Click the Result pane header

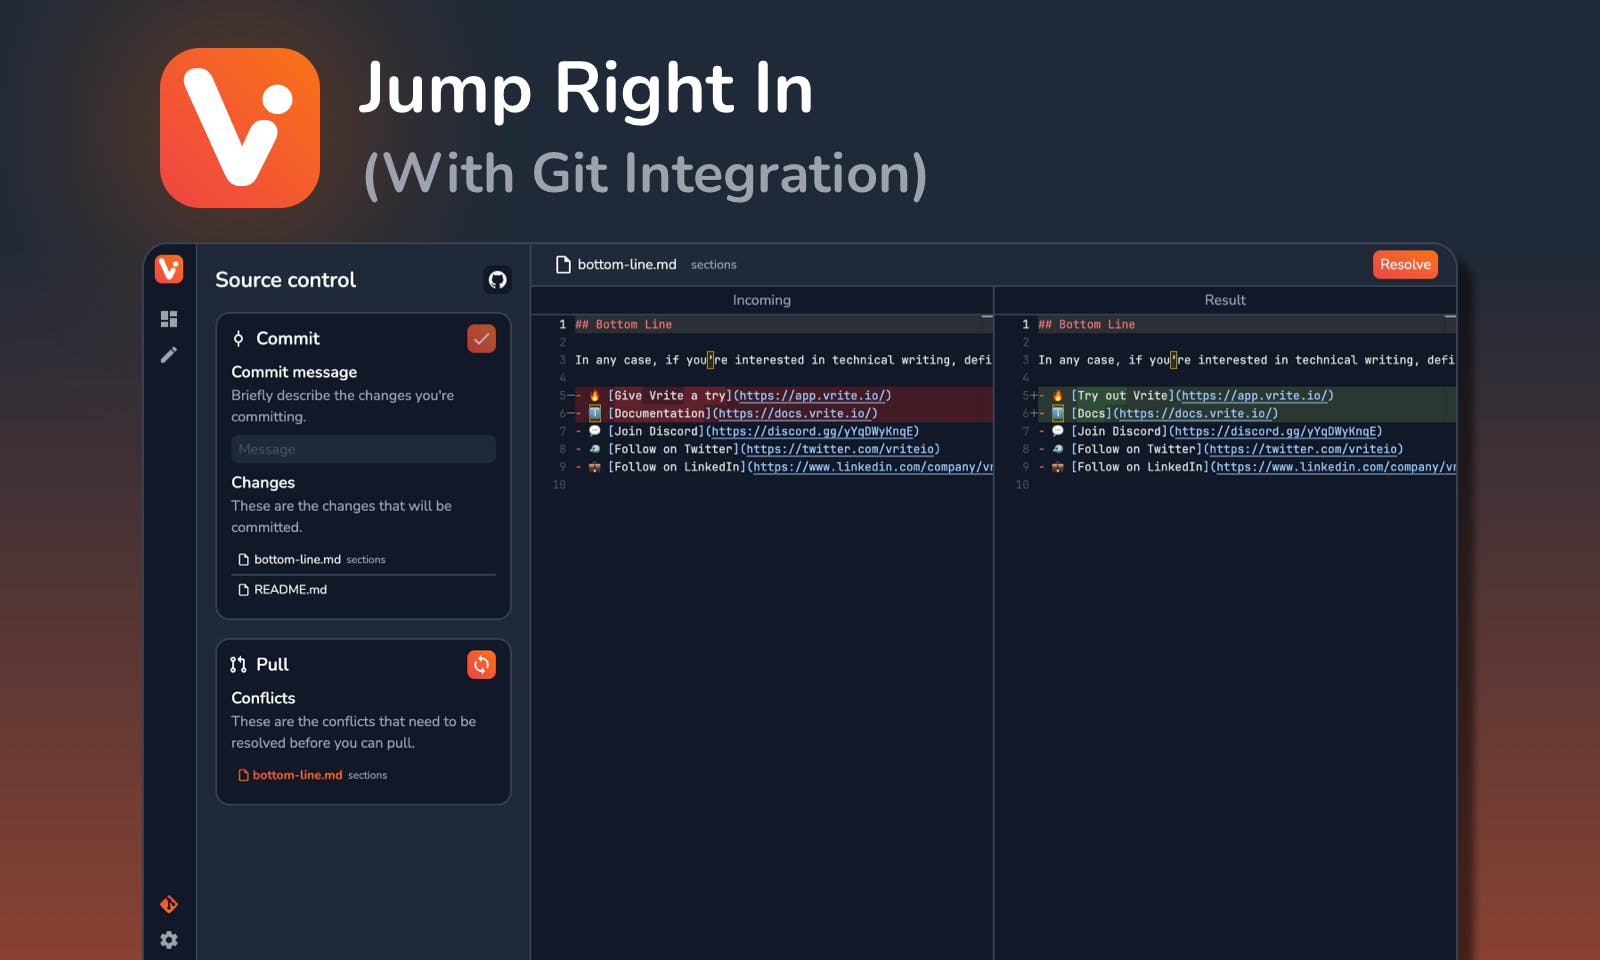[1225, 300]
